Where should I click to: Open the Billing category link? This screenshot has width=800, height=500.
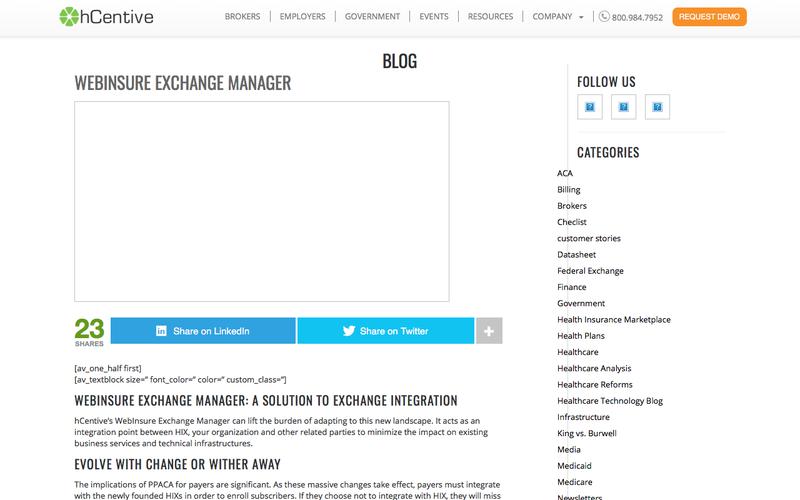(569, 190)
